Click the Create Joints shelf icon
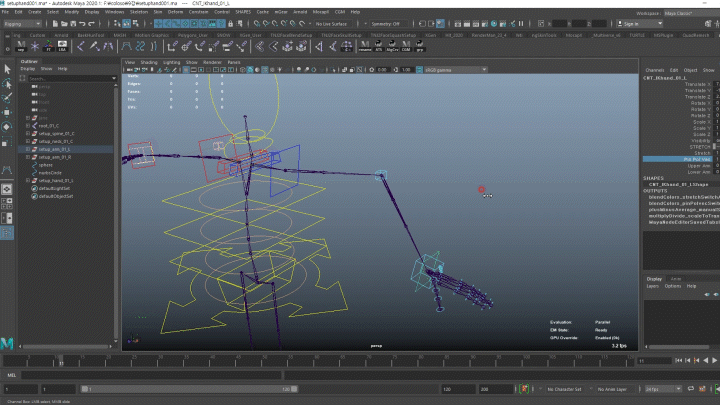This screenshot has height=405, width=720. pyautogui.click(x=80, y=46)
